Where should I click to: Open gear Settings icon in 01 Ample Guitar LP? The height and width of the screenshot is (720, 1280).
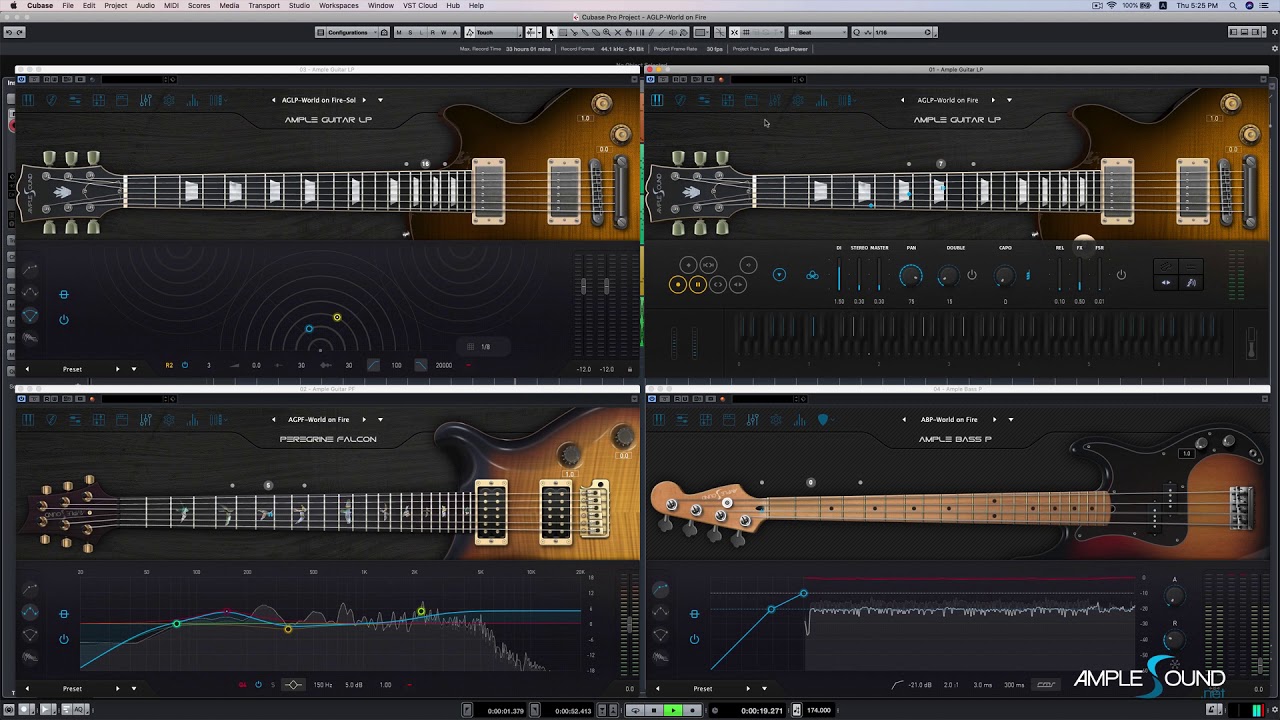(798, 100)
